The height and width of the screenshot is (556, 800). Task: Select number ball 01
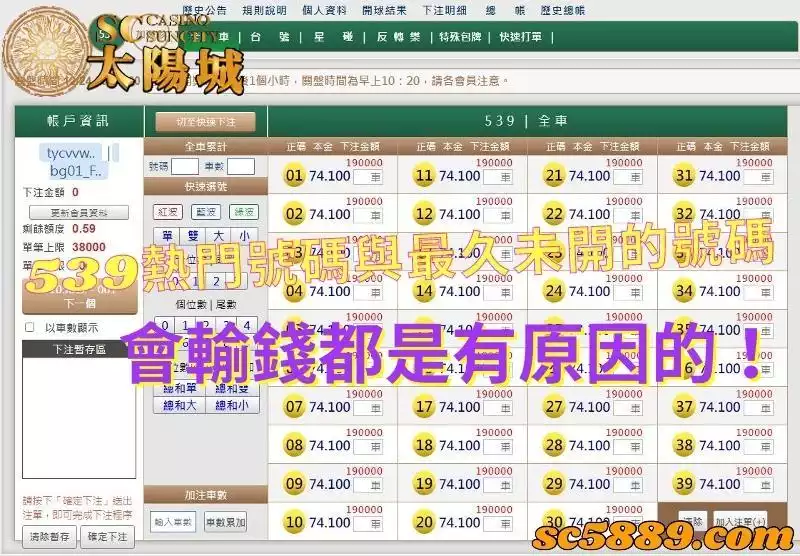pyautogui.click(x=294, y=176)
